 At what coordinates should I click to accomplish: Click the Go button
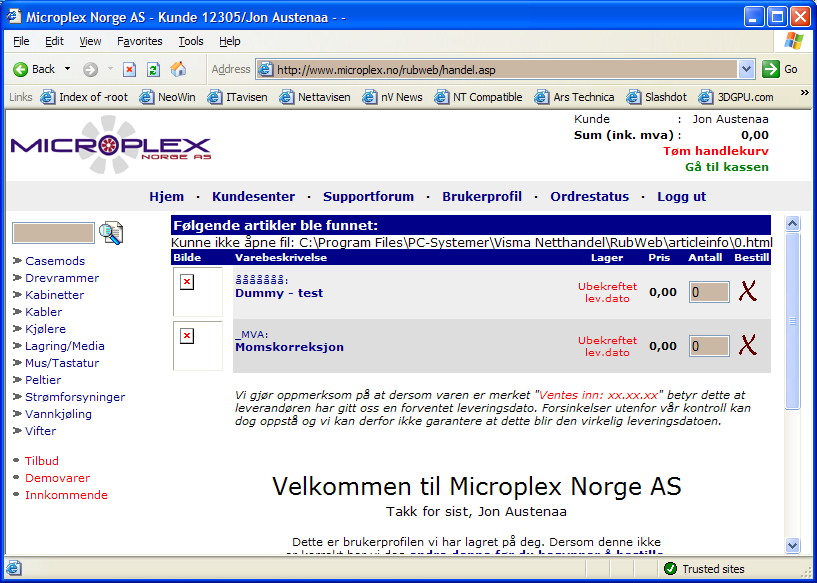point(780,69)
